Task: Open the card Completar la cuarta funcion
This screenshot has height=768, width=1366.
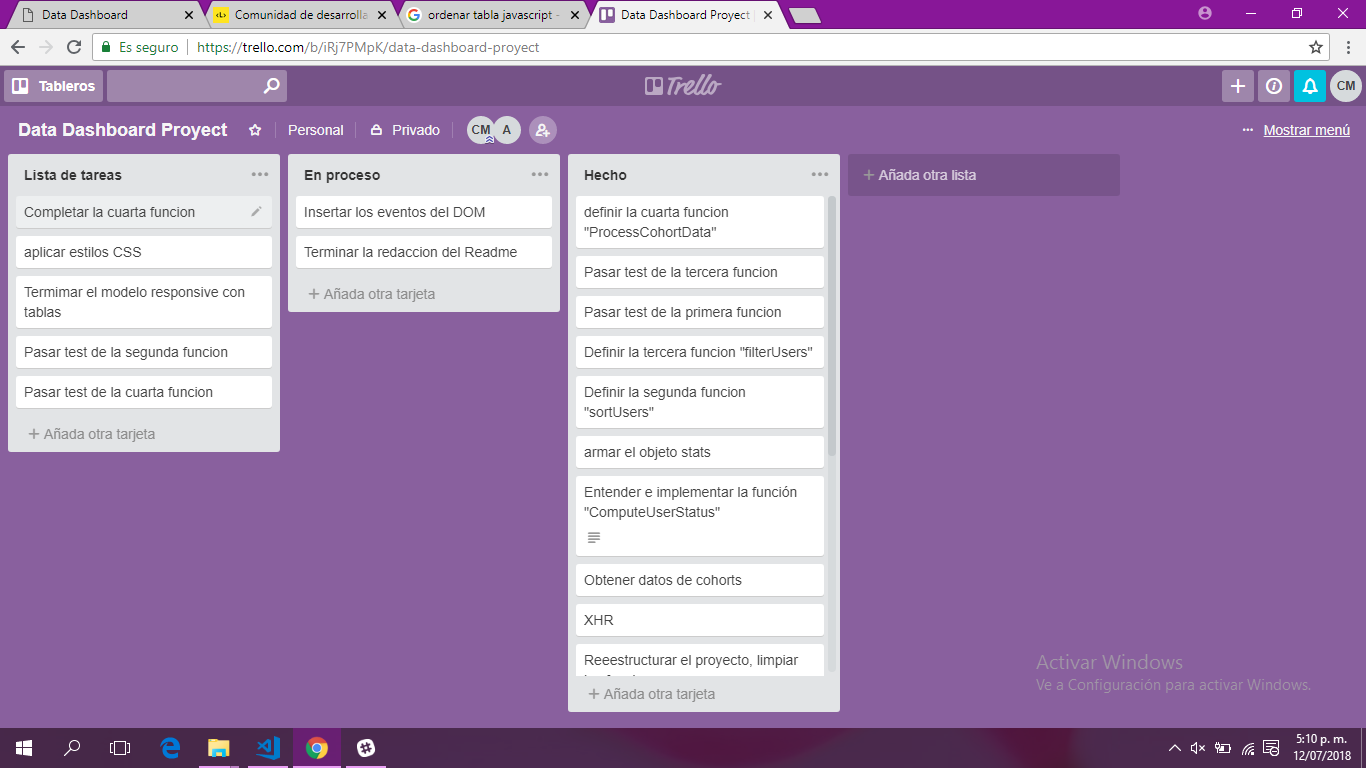Action: [x=144, y=212]
